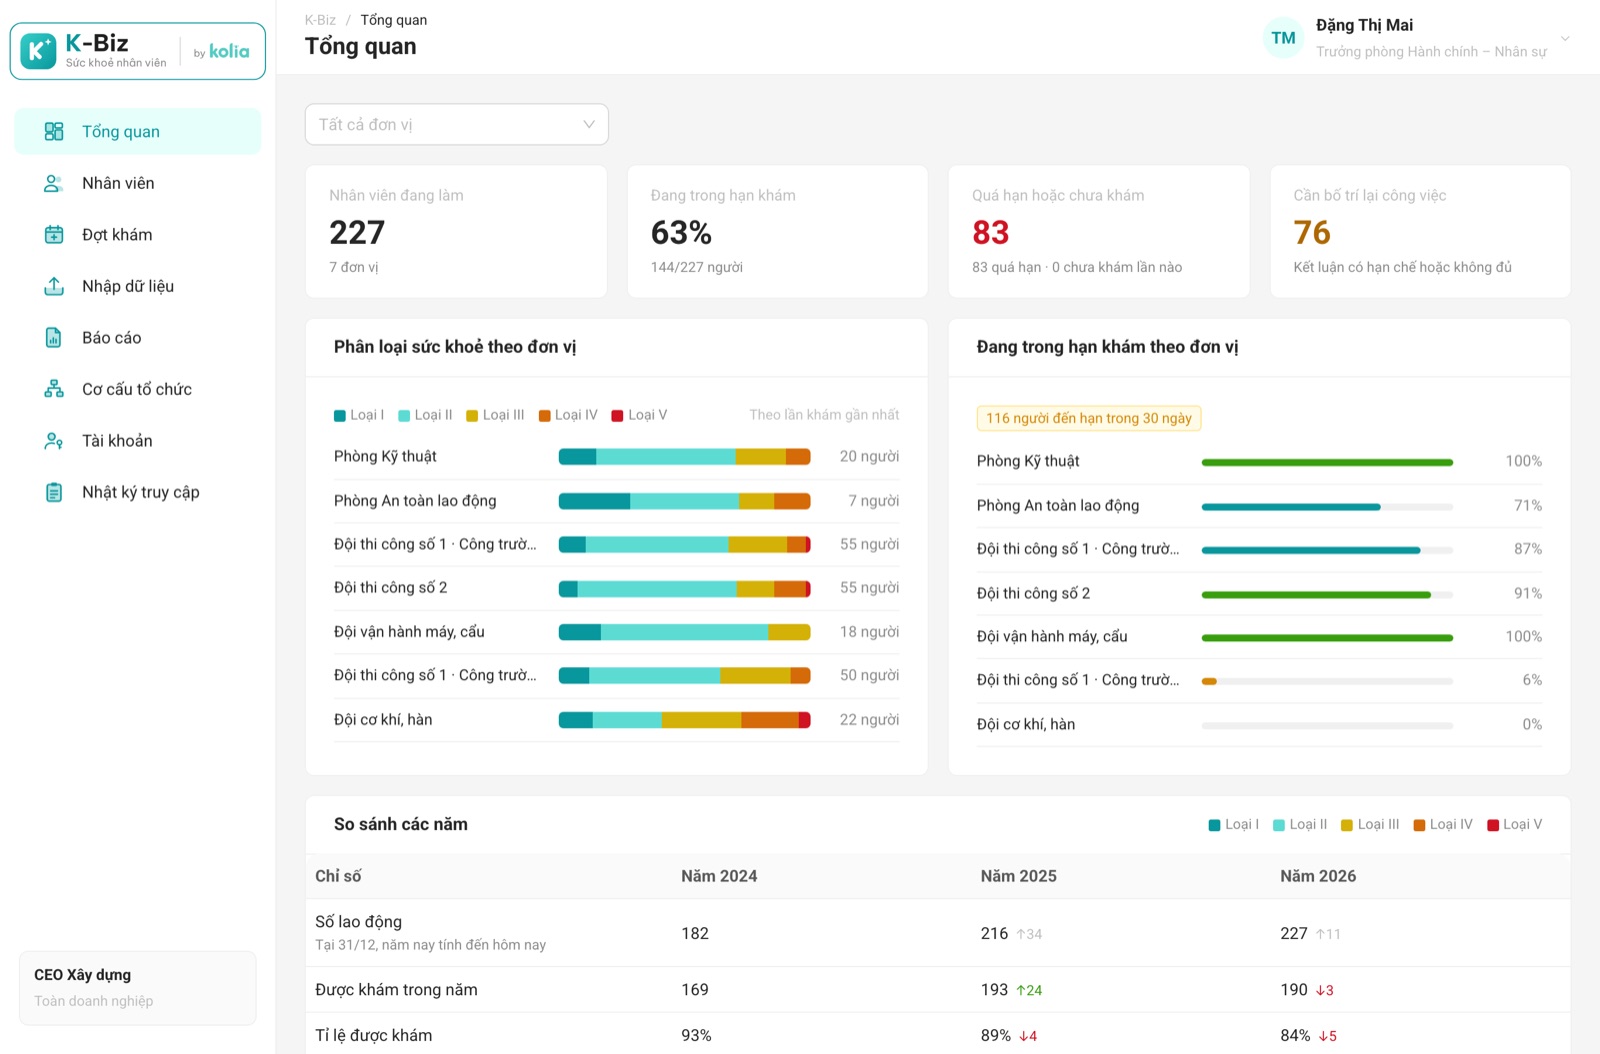This screenshot has height=1054, width=1600.
Task: Open the Tất cả đơn vị dropdown
Action: tap(457, 125)
